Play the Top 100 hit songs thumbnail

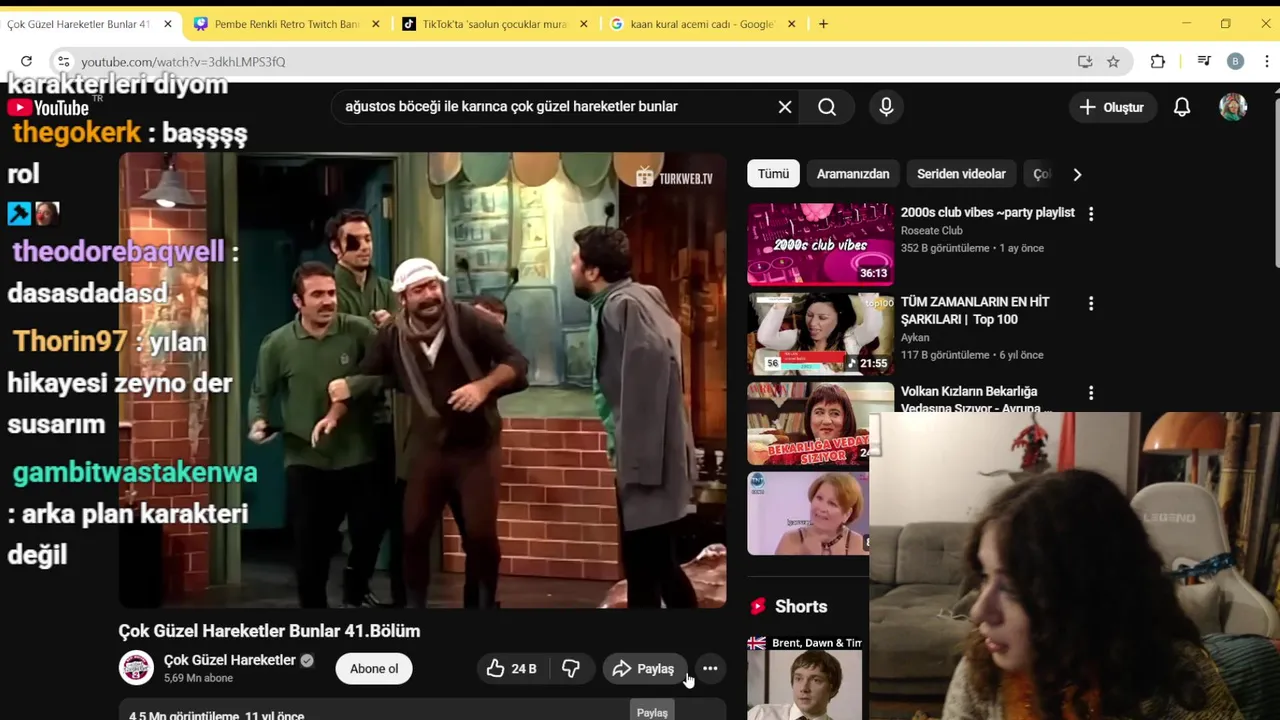821,334
